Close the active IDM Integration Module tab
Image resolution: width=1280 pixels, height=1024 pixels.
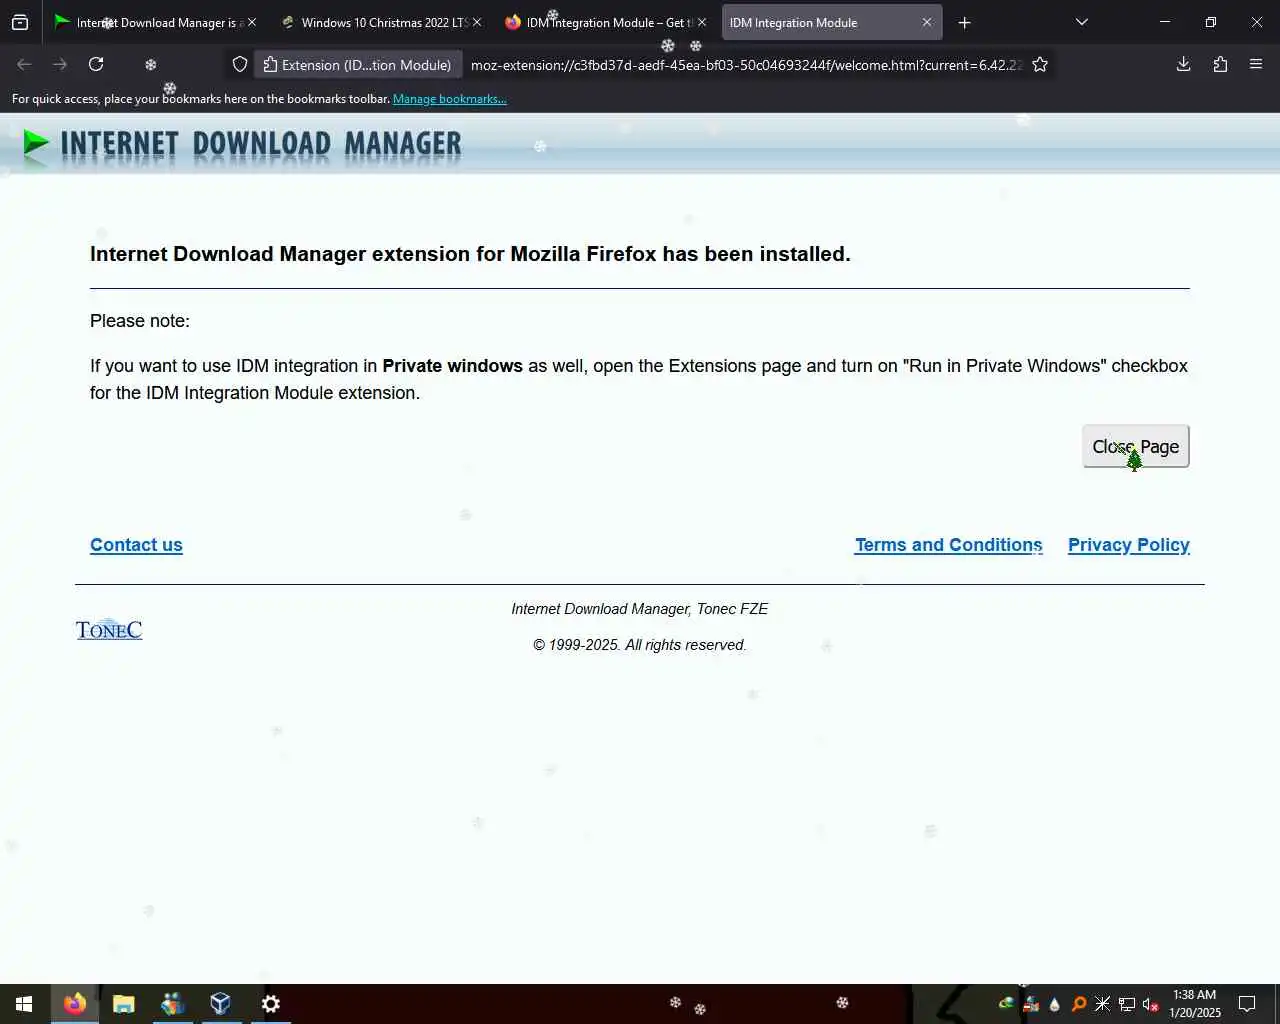[927, 22]
